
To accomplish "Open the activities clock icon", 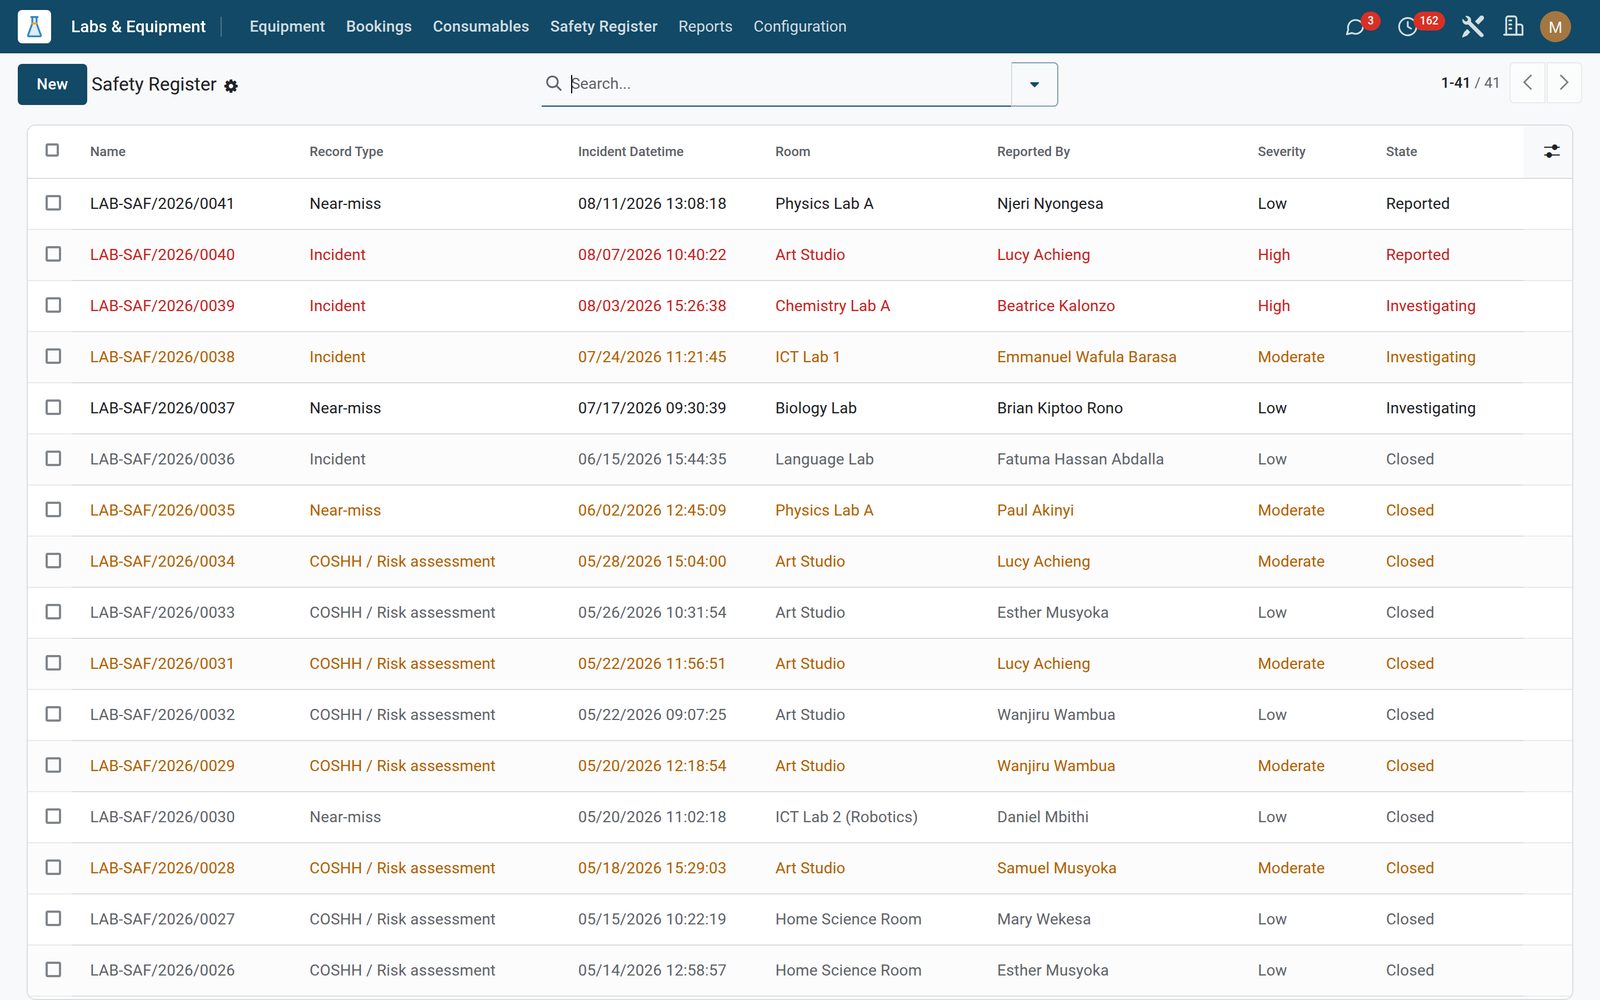I will tap(1407, 27).
